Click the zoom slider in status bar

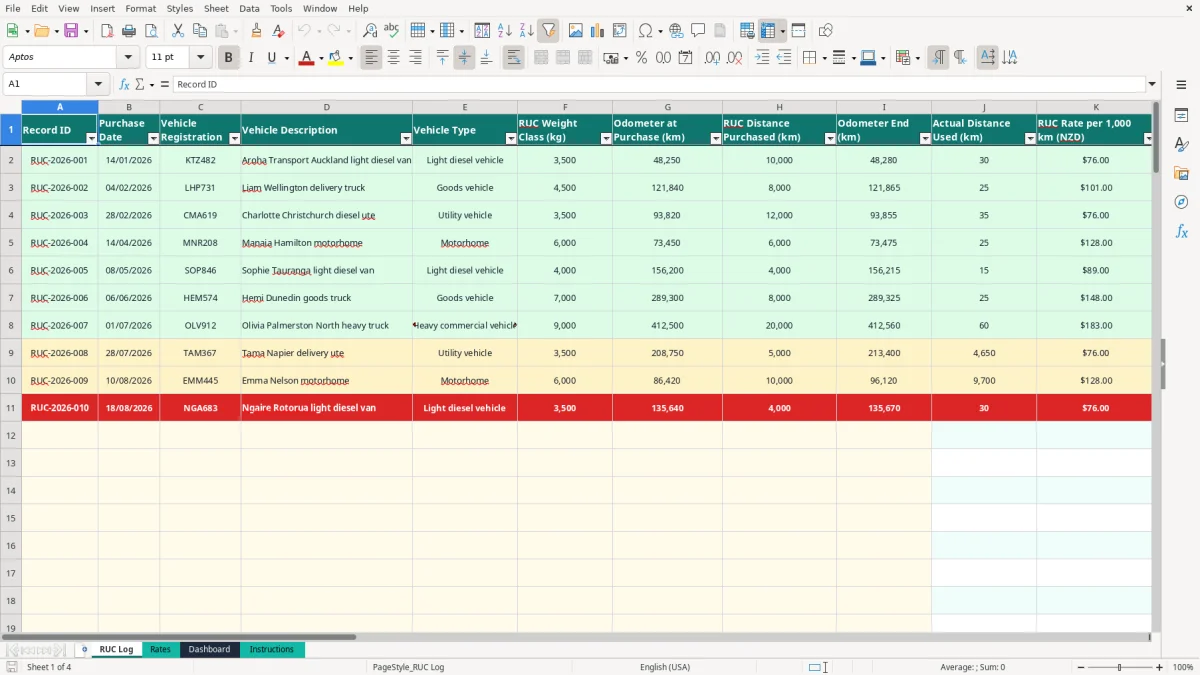click(x=1119, y=667)
